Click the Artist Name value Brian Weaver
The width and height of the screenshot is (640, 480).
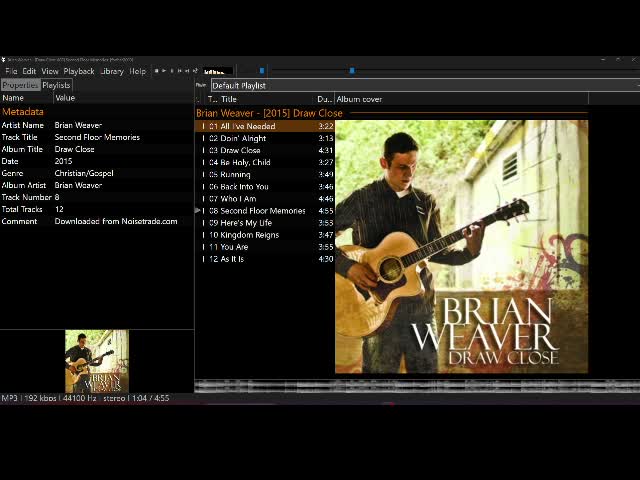[78, 125]
